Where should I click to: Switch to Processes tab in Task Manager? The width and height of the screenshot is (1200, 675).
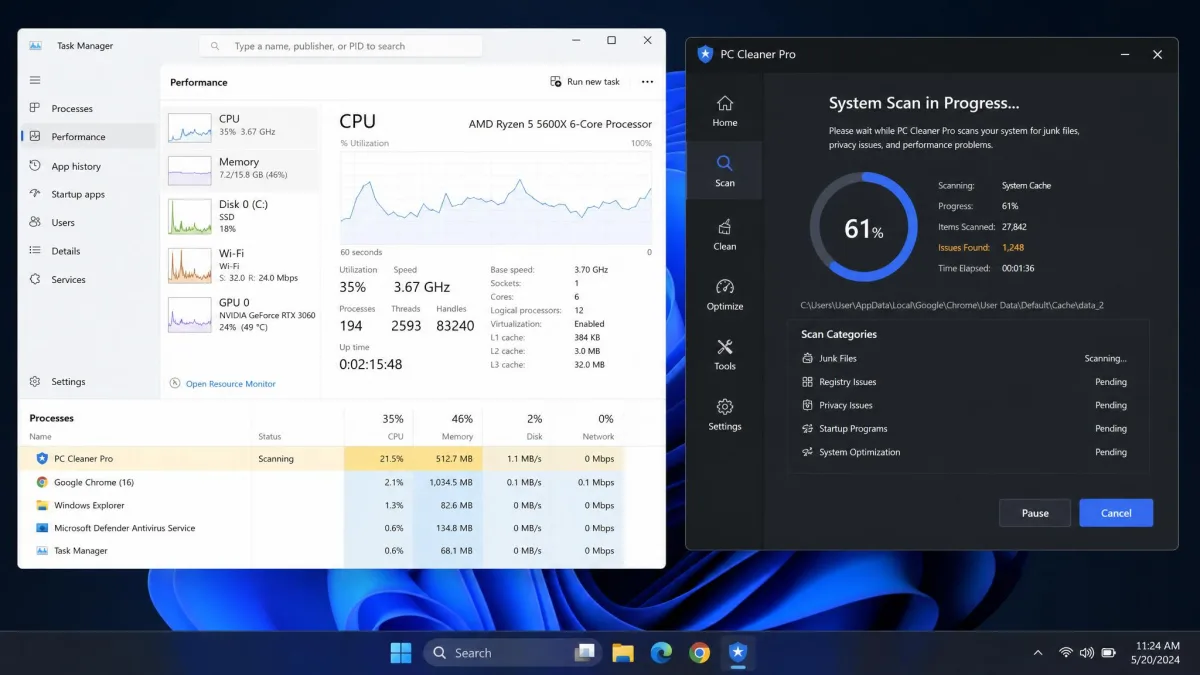[89, 108]
